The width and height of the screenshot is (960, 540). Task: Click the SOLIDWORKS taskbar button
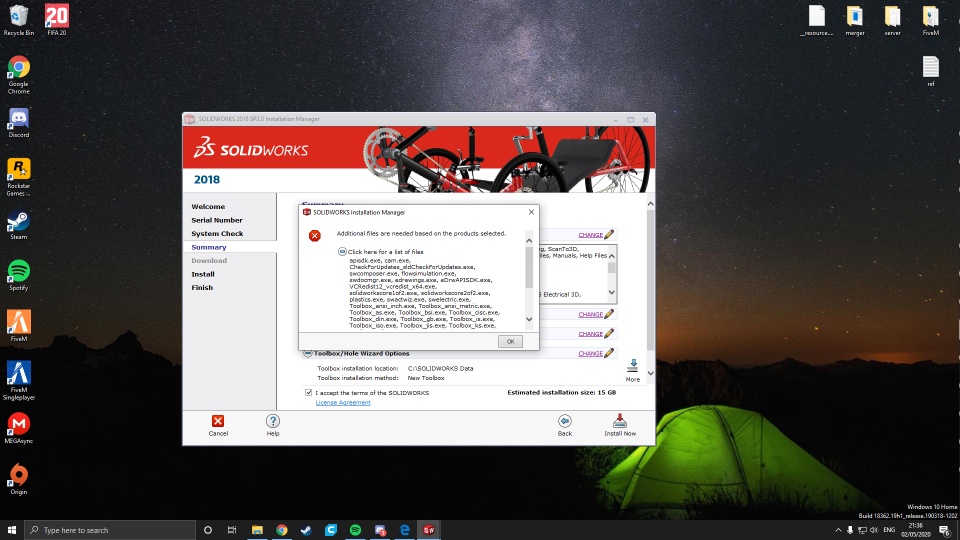[429, 530]
